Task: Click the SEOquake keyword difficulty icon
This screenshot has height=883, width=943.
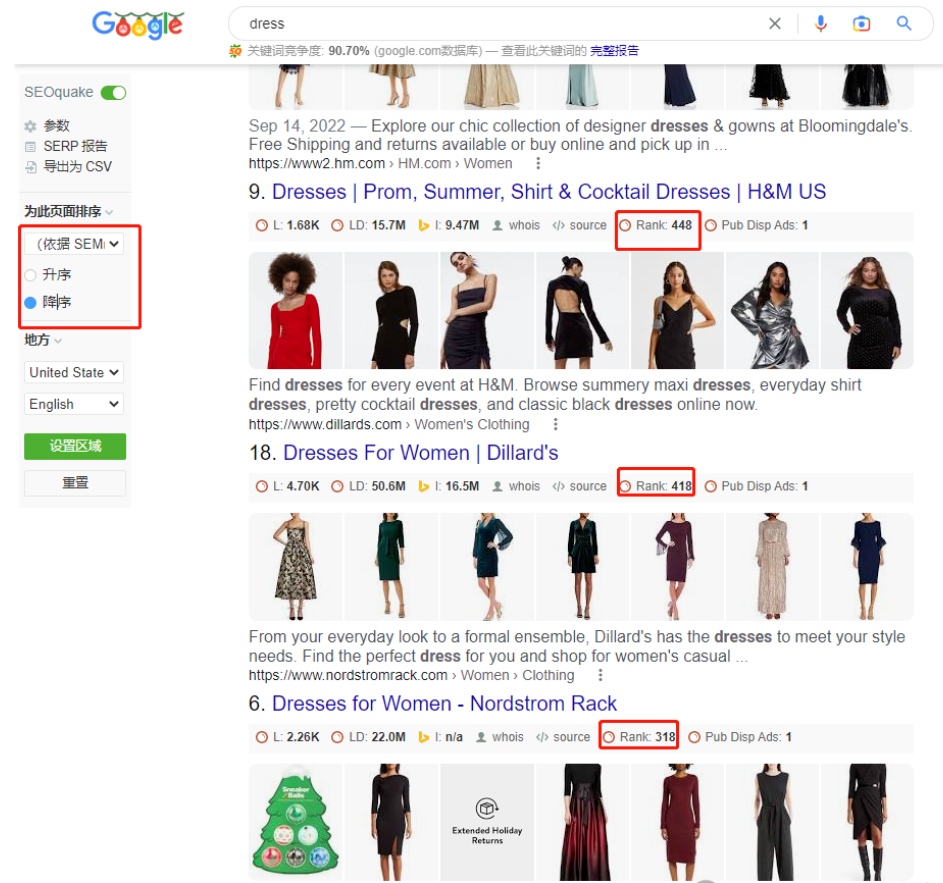Action: tap(235, 51)
